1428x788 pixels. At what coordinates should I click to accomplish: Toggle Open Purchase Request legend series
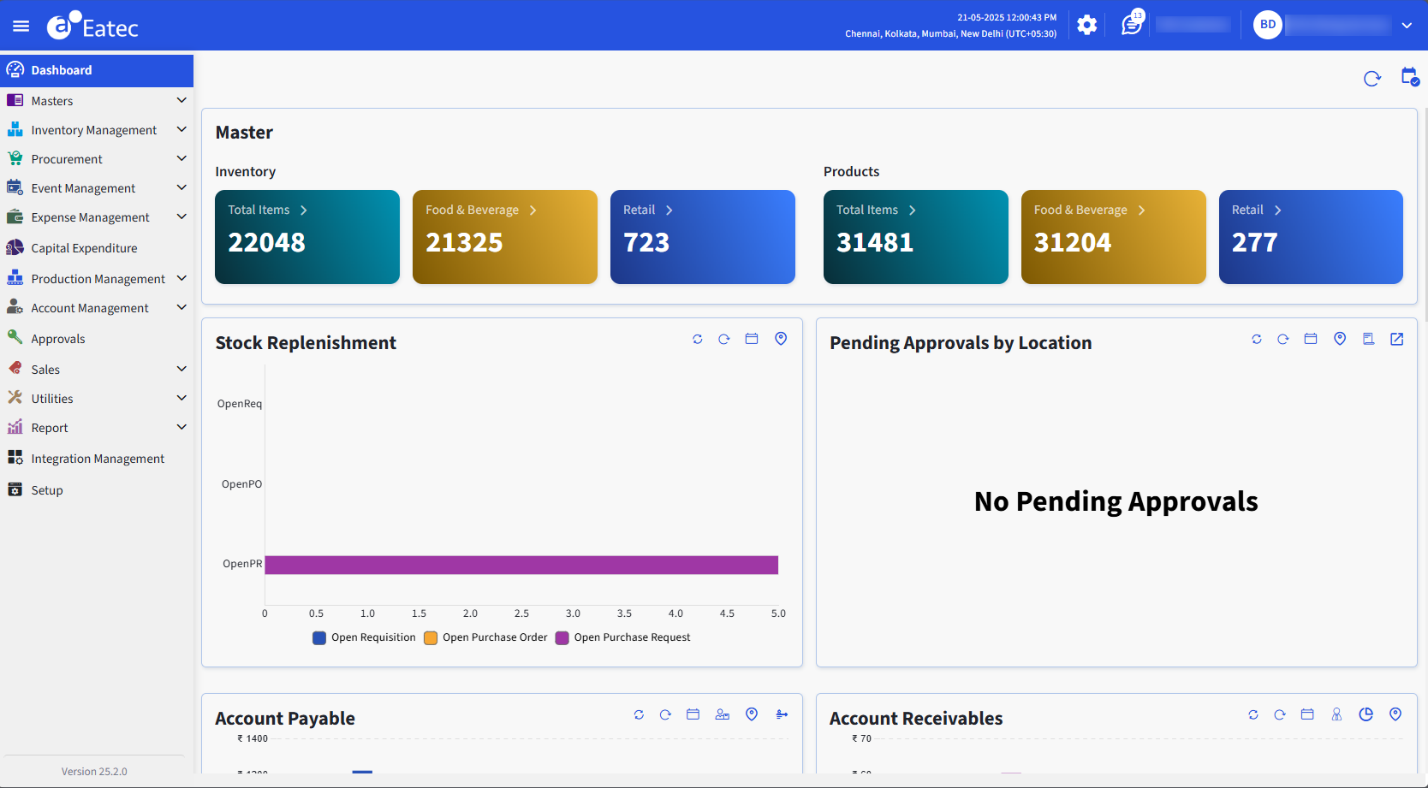(623, 638)
